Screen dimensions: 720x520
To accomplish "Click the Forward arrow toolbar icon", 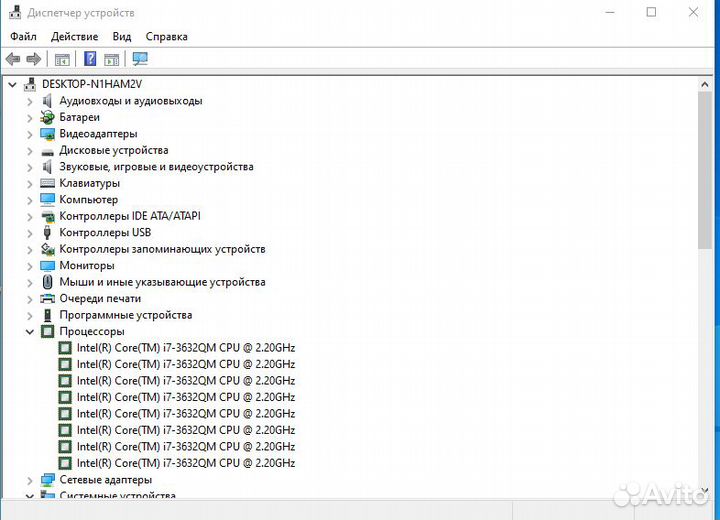I will coord(34,59).
